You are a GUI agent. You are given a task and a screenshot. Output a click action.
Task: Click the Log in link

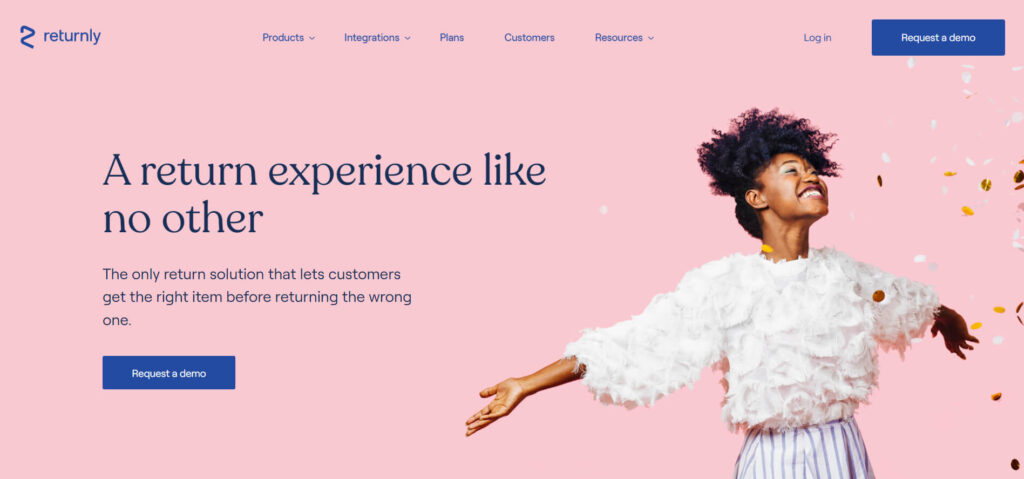tap(817, 37)
